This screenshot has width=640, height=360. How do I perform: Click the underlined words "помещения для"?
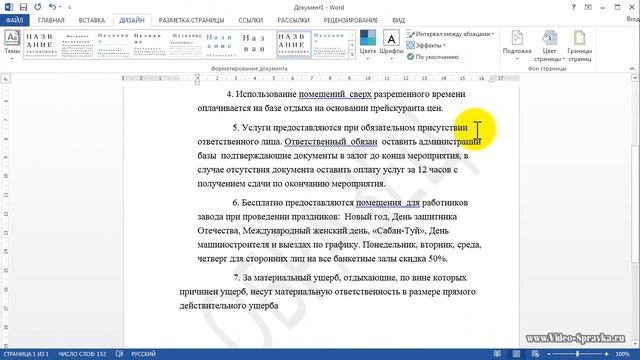pyautogui.click(x=388, y=202)
